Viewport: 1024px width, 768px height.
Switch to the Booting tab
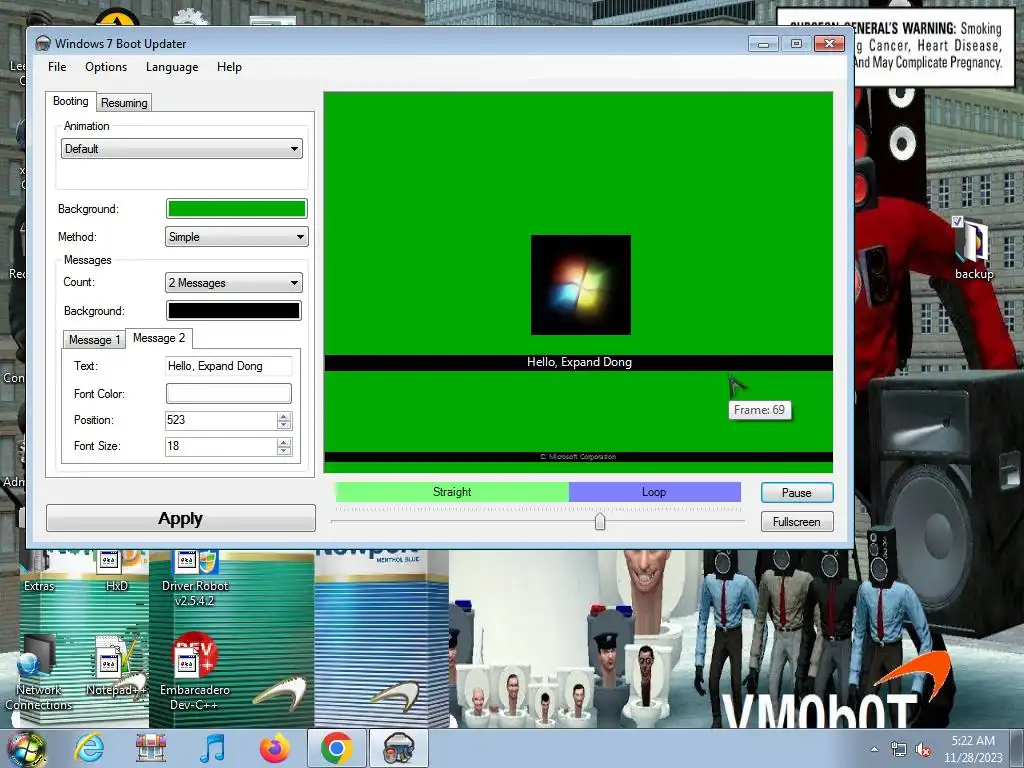pyautogui.click(x=71, y=101)
